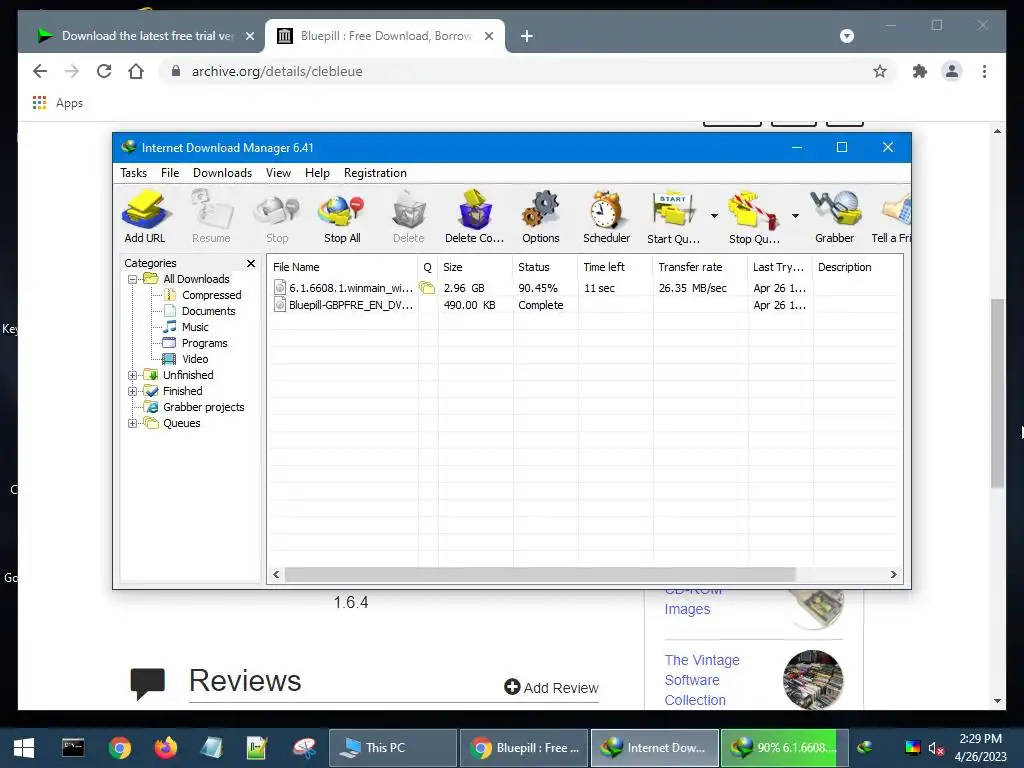The width and height of the screenshot is (1024, 768).
Task: Open Firefox from taskbar
Action: pos(165,748)
